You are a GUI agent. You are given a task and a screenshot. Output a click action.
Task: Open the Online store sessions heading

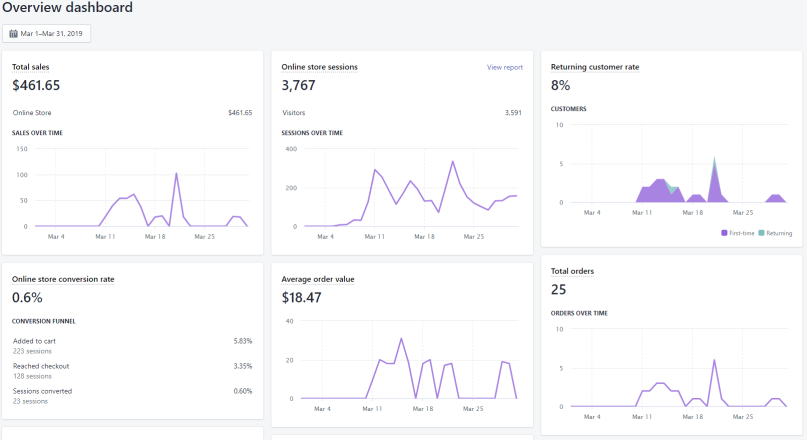point(319,67)
